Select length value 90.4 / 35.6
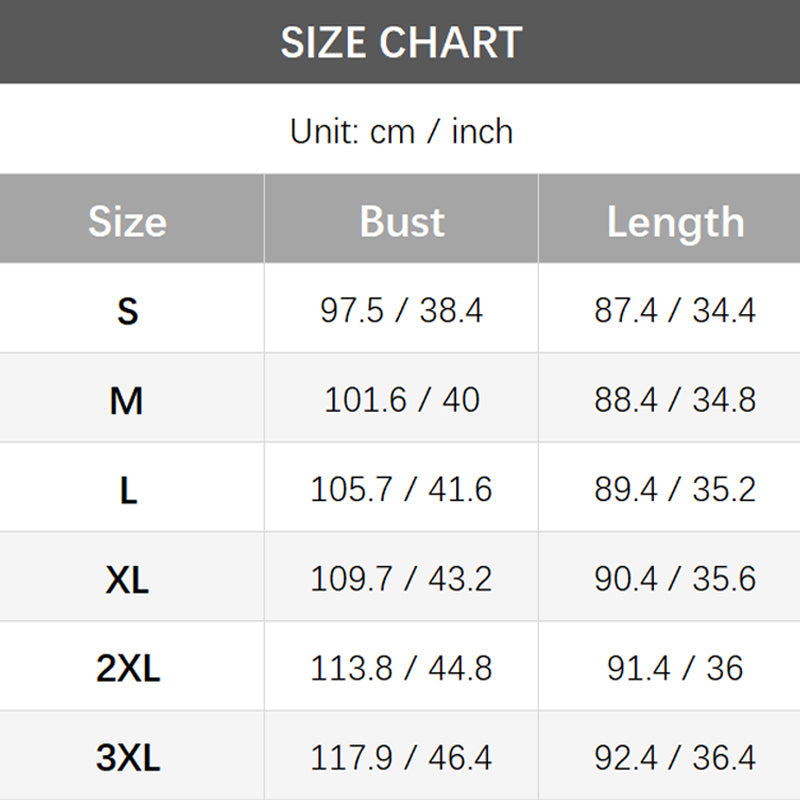This screenshot has height=800, width=800. tap(675, 579)
